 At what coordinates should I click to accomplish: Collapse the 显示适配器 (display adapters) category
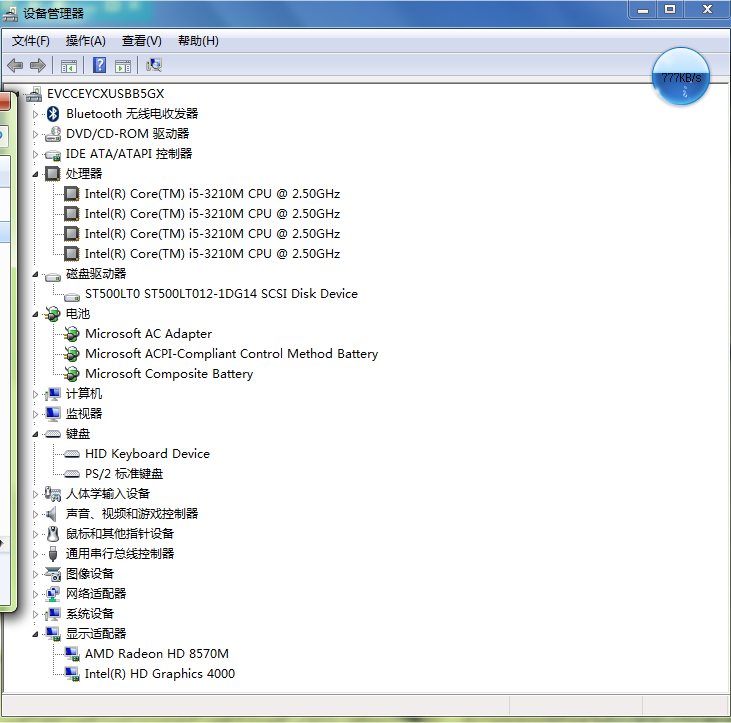coord(36,634)
